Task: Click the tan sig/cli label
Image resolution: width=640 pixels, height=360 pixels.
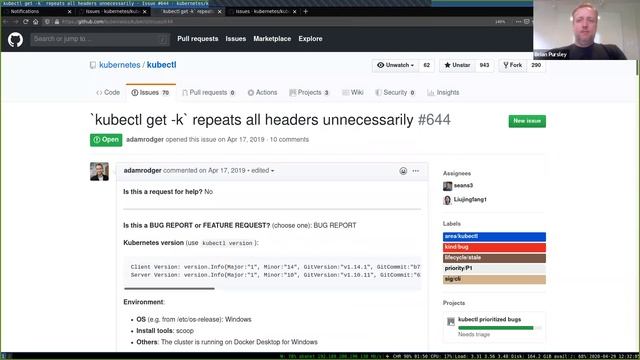Action: (x=494, y=279)
